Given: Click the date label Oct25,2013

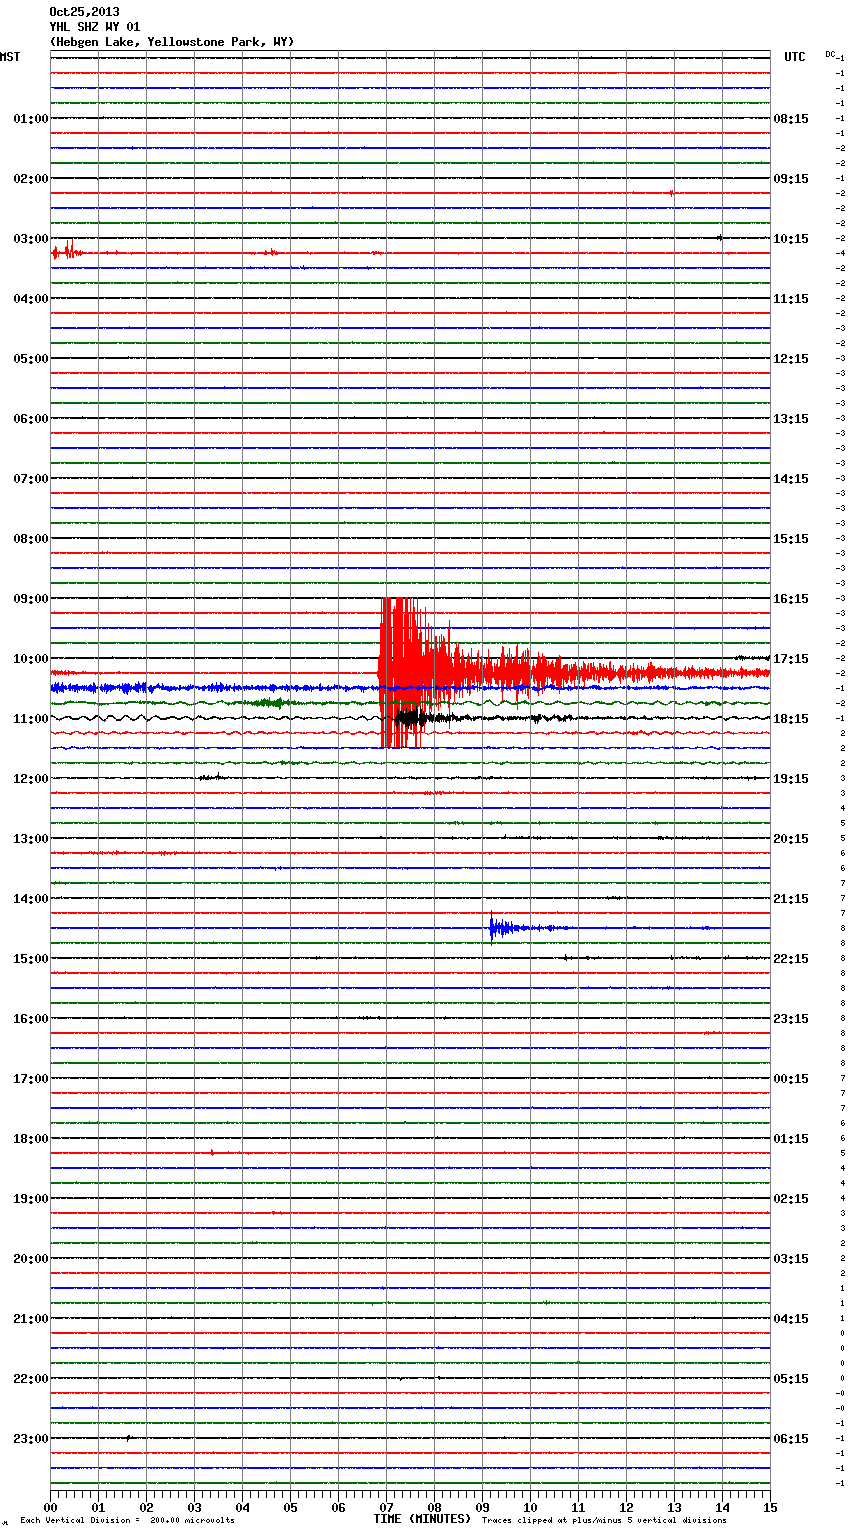Looking at the screenshot, I should point(84,12).
